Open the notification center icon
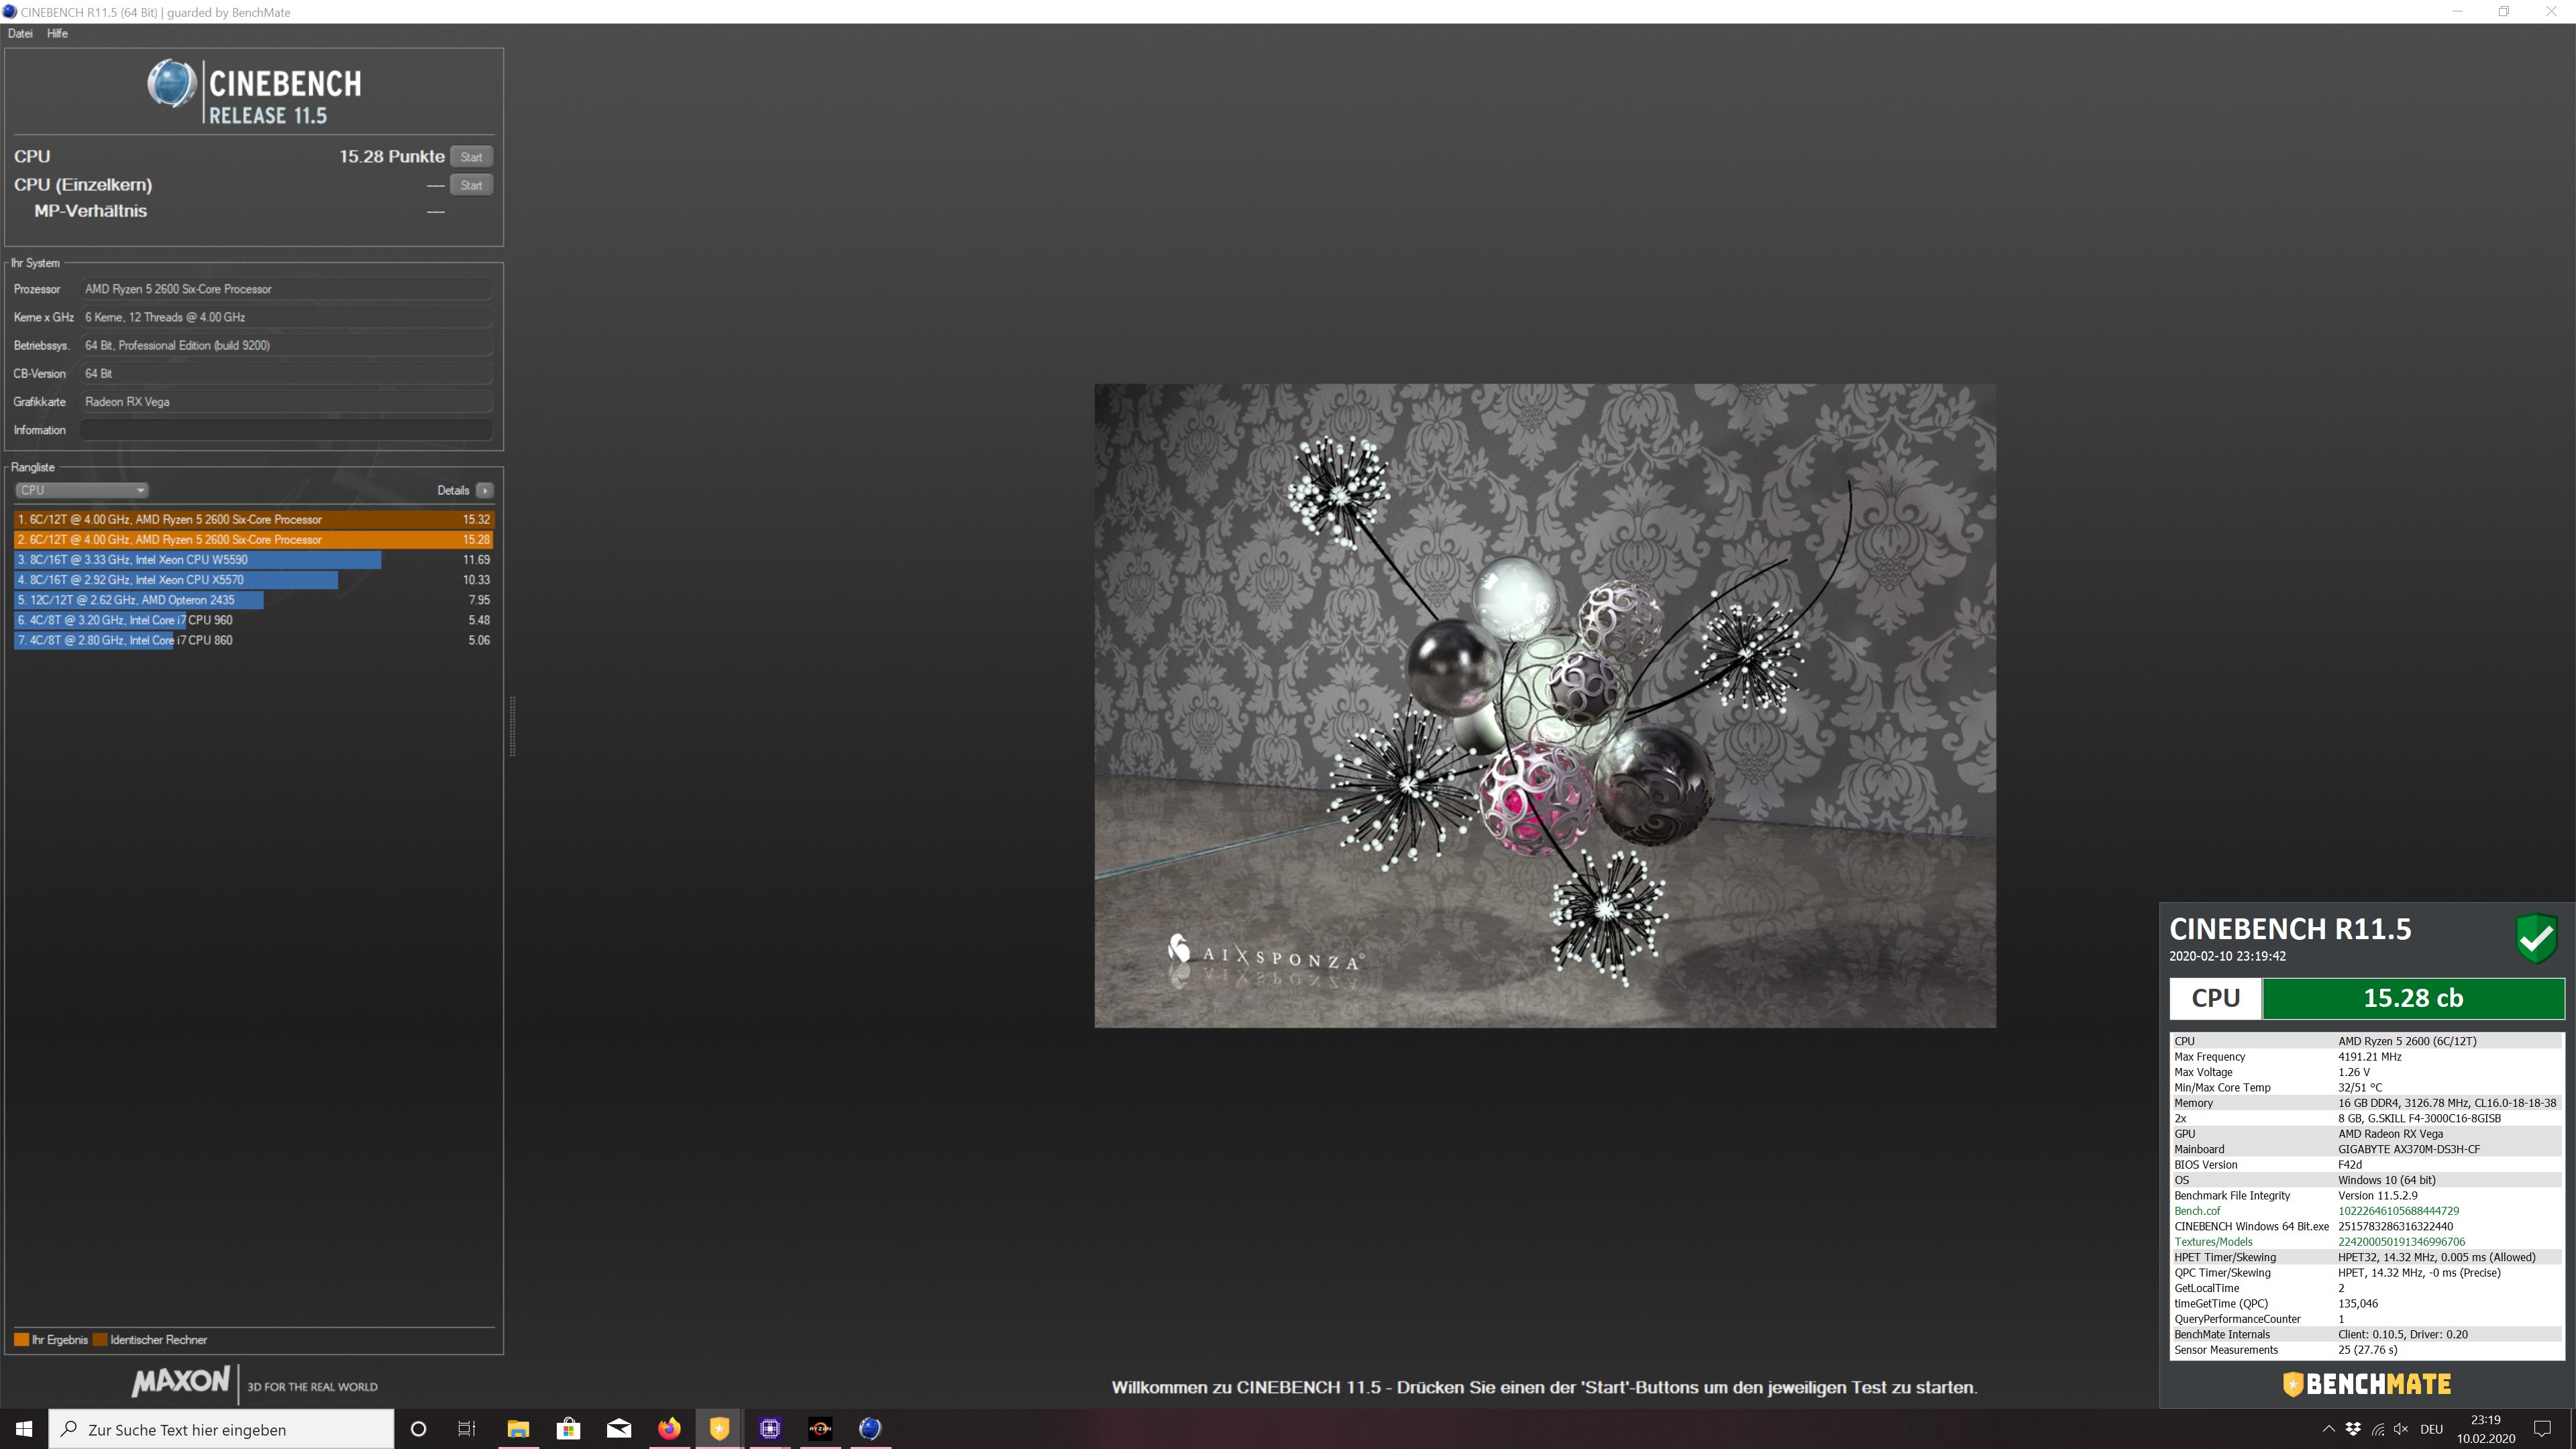 click(x=2543, y=1429)
